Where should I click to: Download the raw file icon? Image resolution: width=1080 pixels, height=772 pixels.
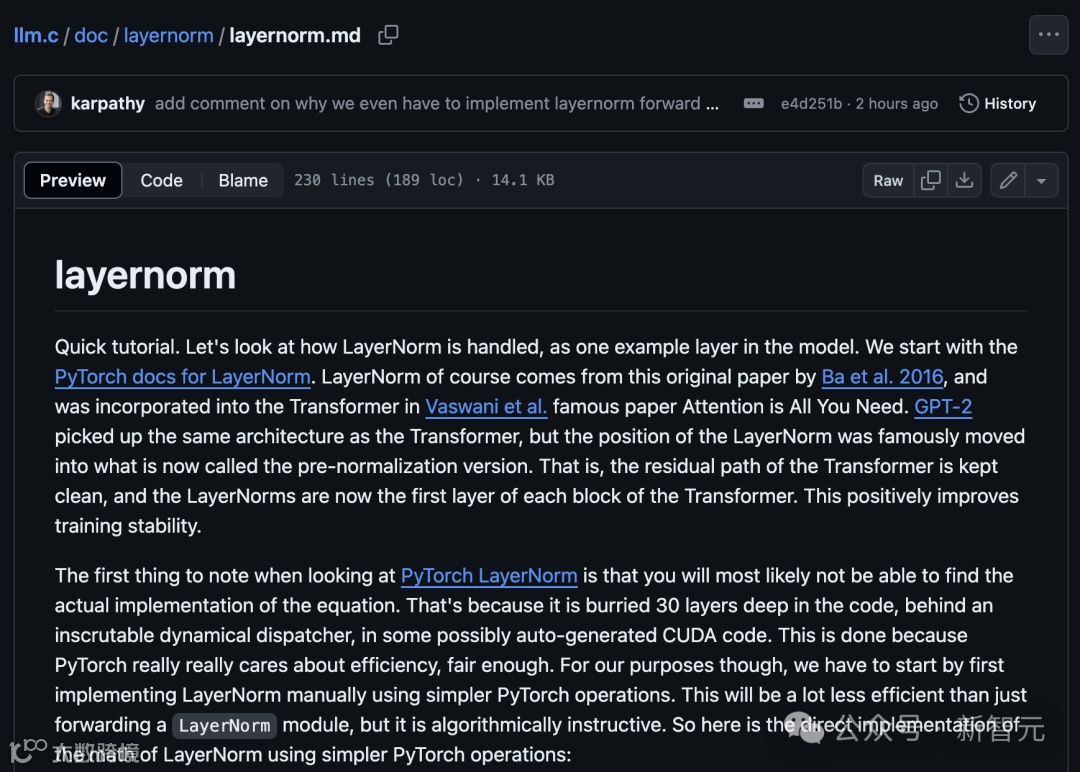point(964,180)
